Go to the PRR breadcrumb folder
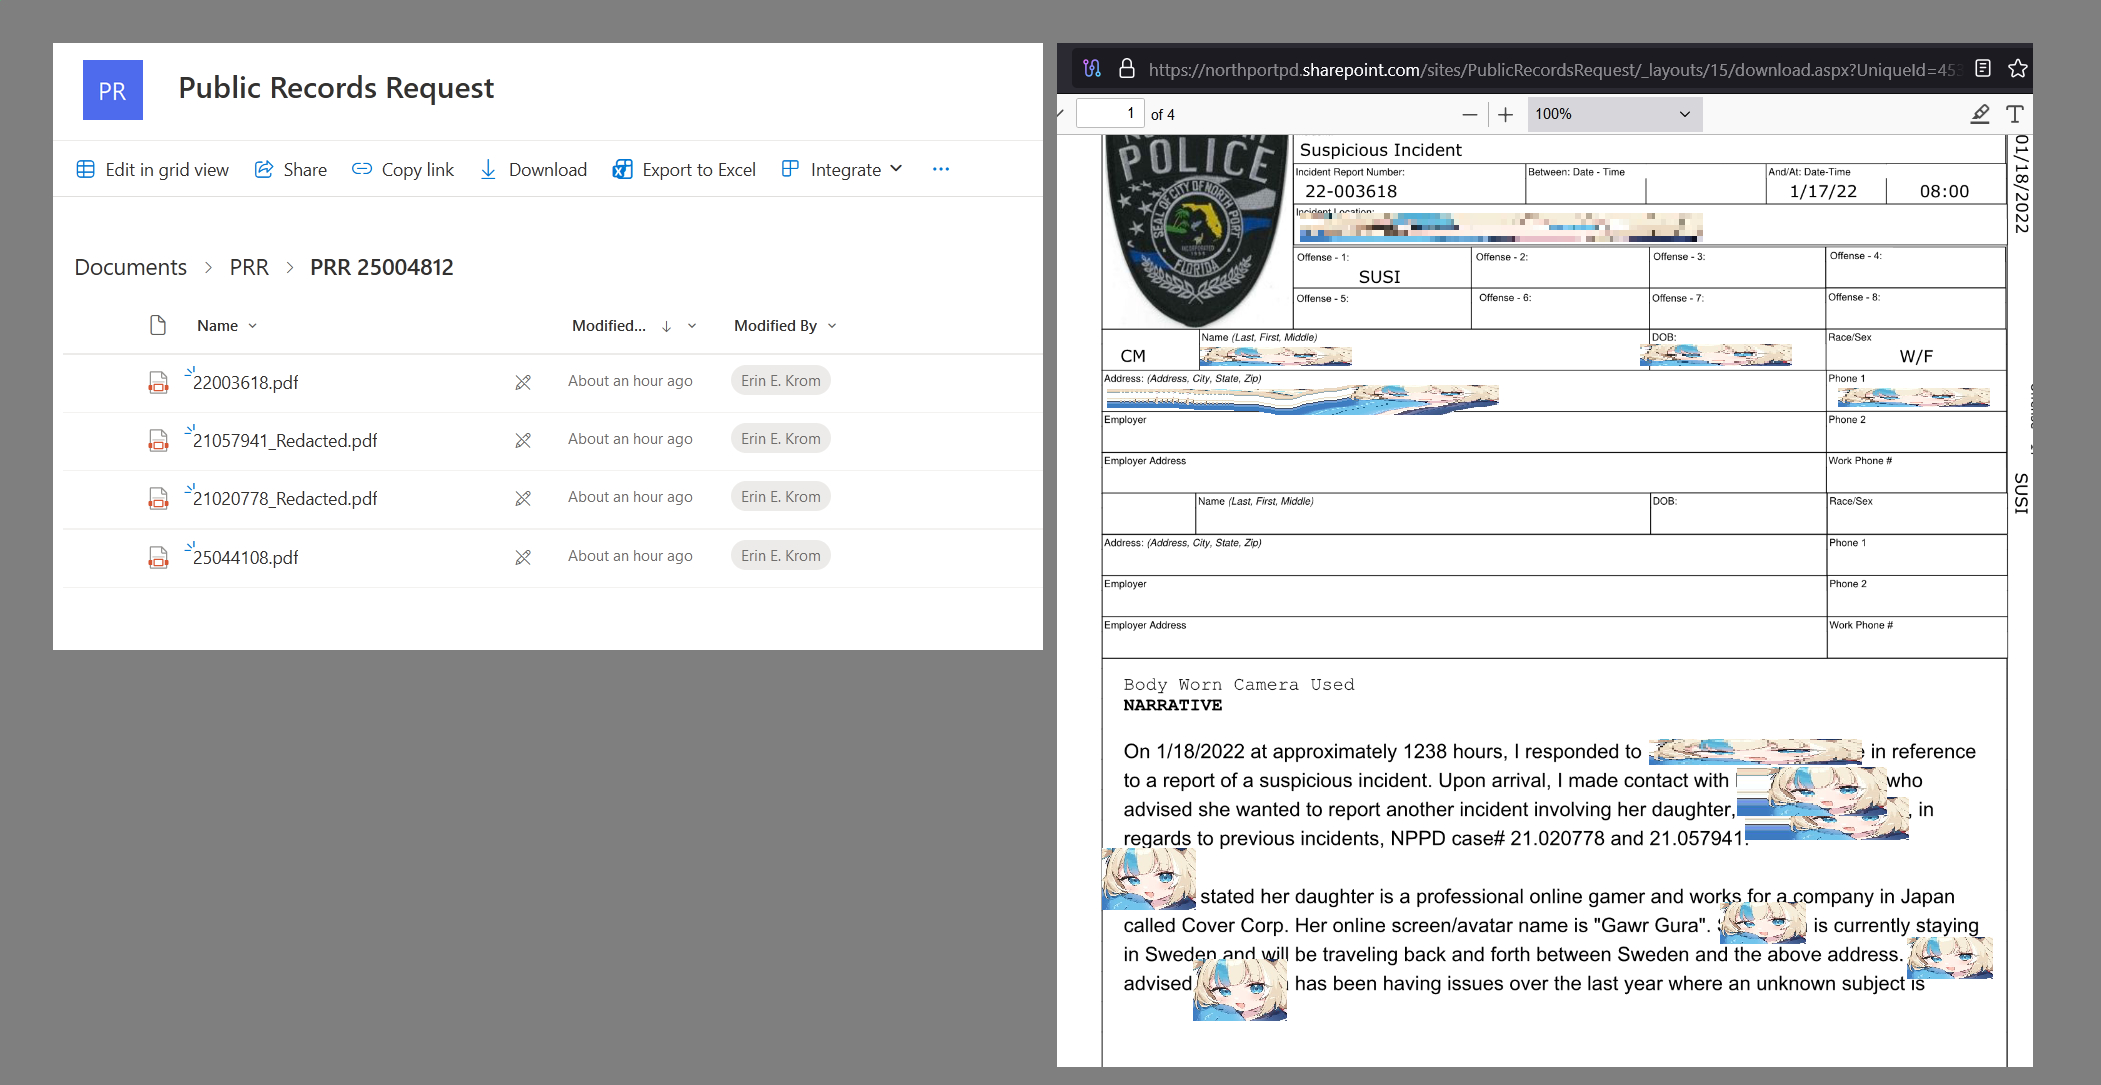This screenshot has width=2101, height=1085. [x=249, y=268]
